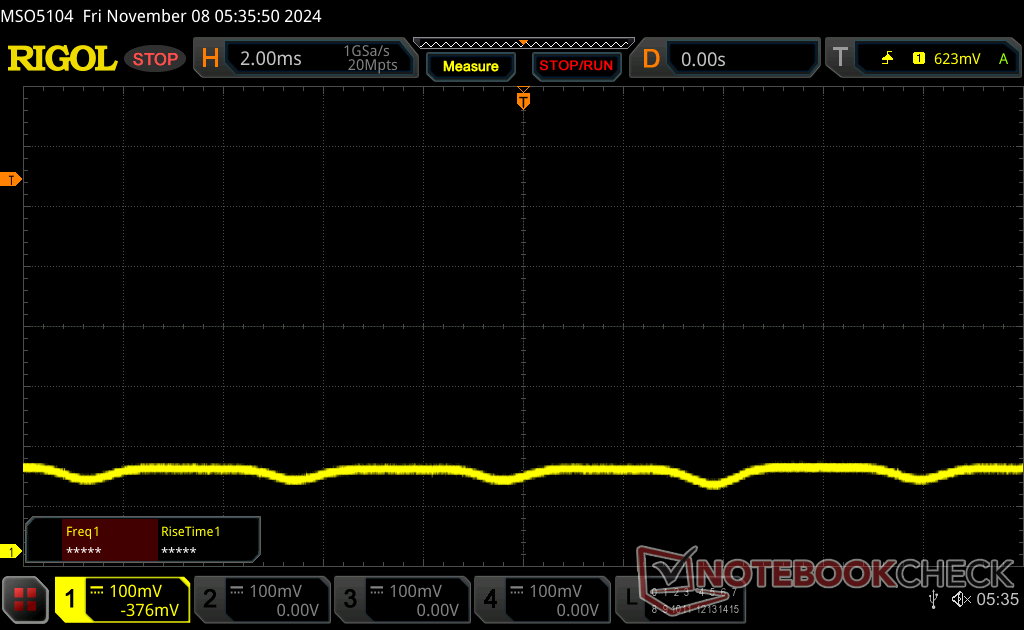Click the STOP run-status indicator
The height and width of the screenshot is (630, 1024).
pos(155,59)
